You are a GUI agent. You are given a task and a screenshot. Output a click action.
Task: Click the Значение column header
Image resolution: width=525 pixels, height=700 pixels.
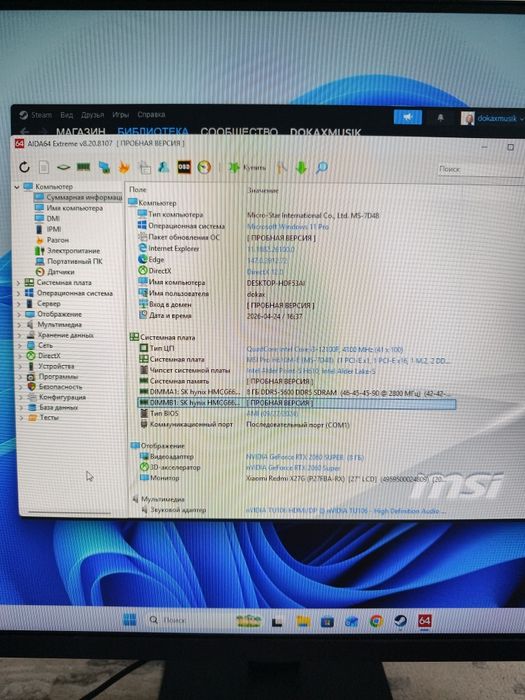(263, 191)
